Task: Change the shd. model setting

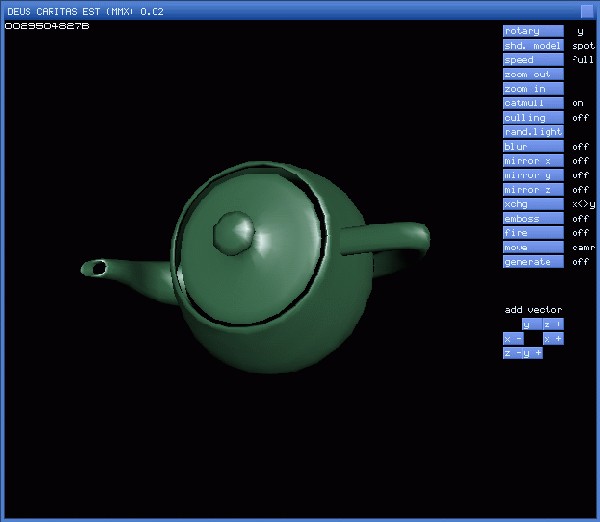Action: click(x=533, y=46)
